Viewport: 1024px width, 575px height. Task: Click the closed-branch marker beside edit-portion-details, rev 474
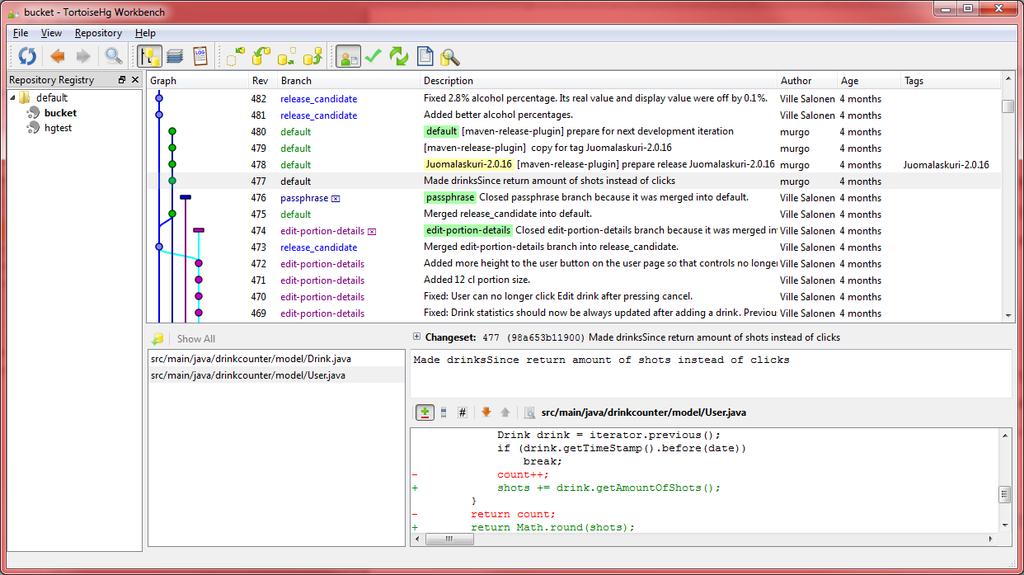[372, 231]
